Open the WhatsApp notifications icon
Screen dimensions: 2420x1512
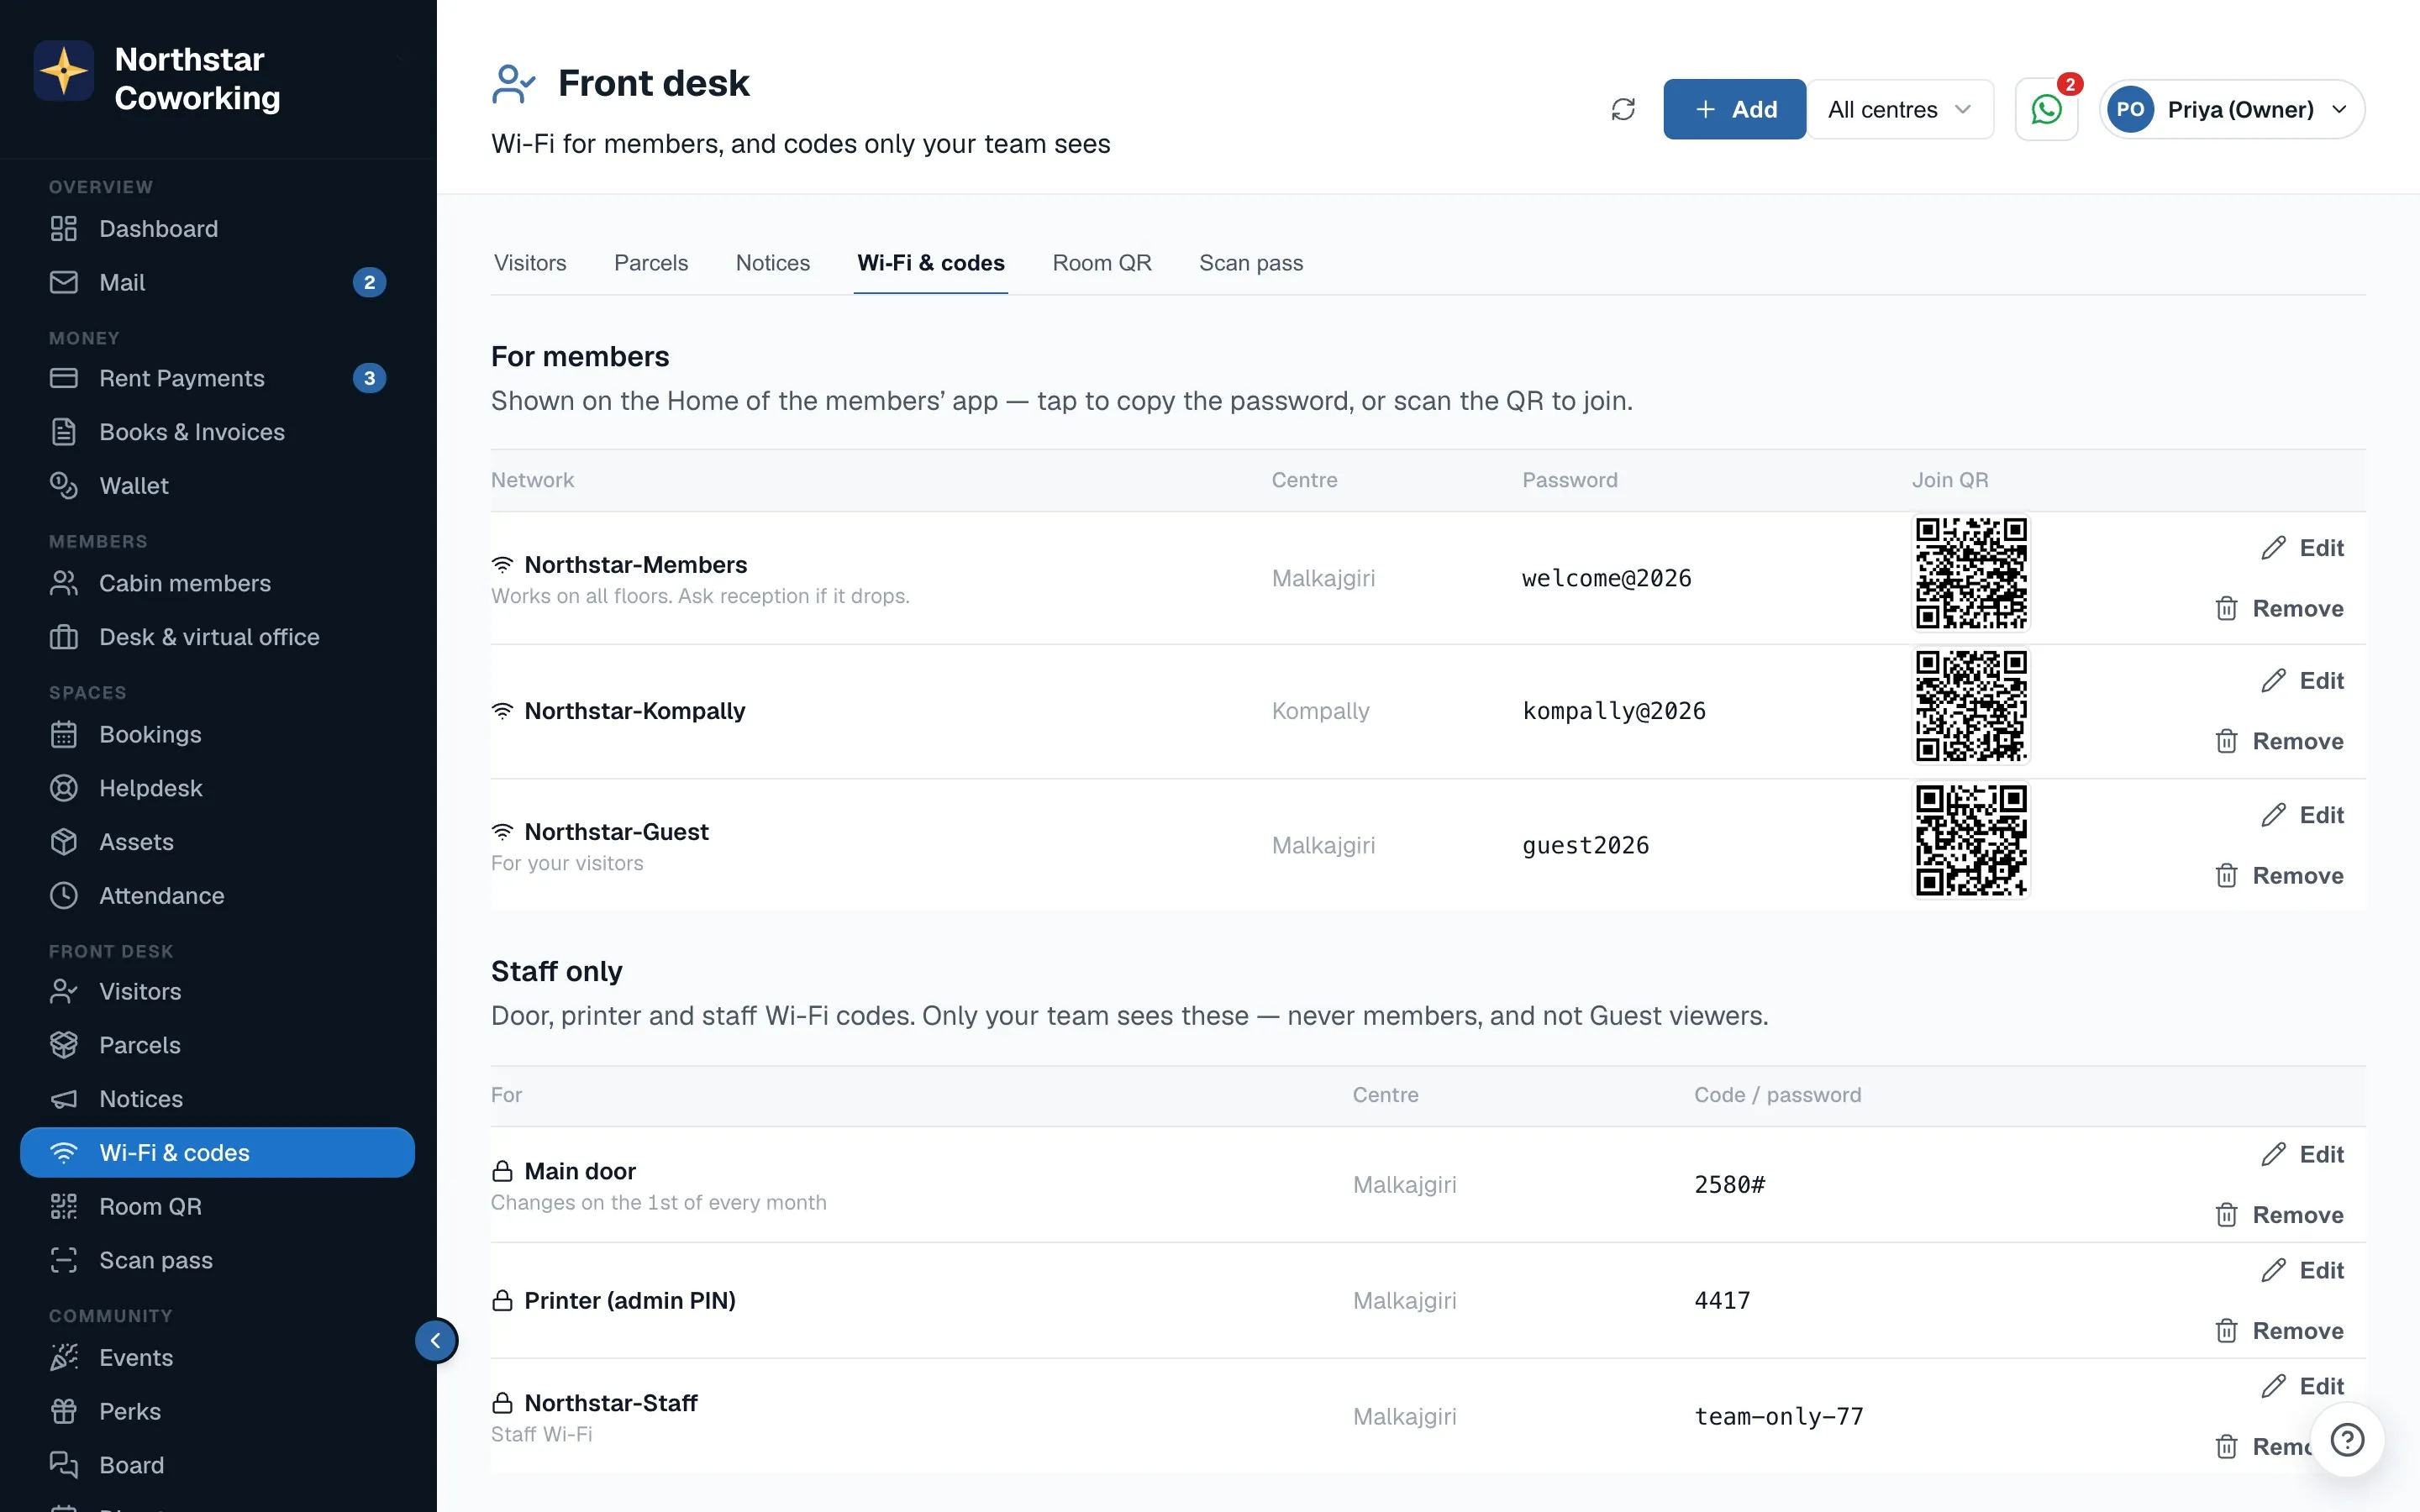click(2046, 109)
